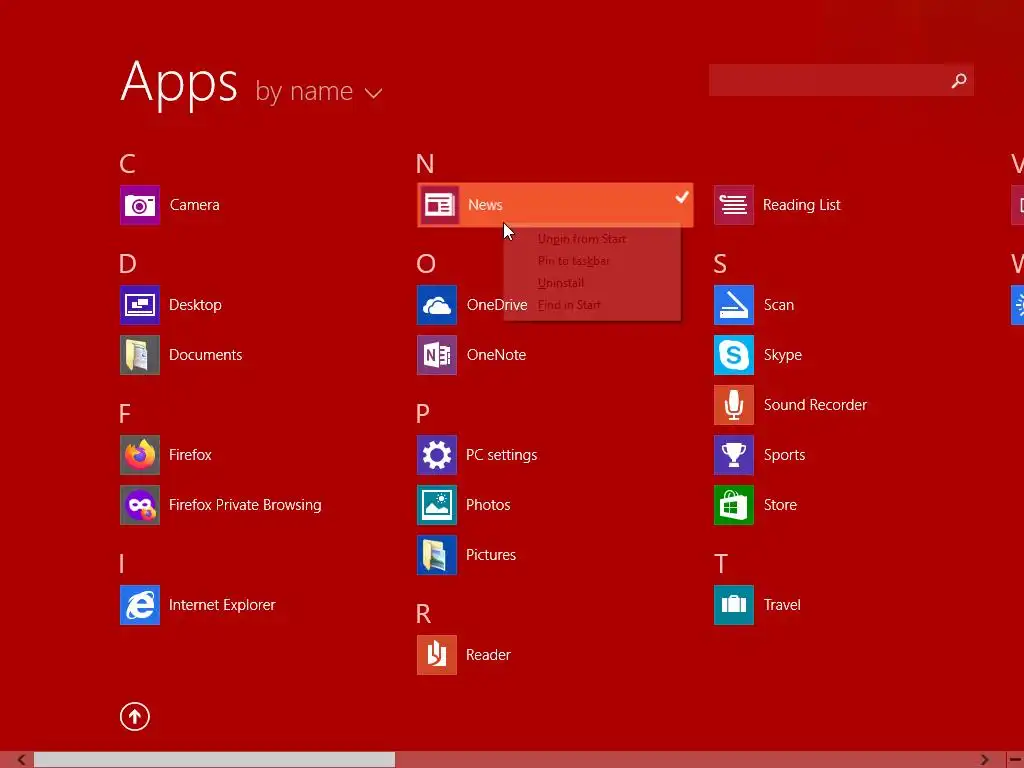This screenshot has width=1024, height=768.
Task: Open the OneDrive cloud icon
Action: point(437,305)
